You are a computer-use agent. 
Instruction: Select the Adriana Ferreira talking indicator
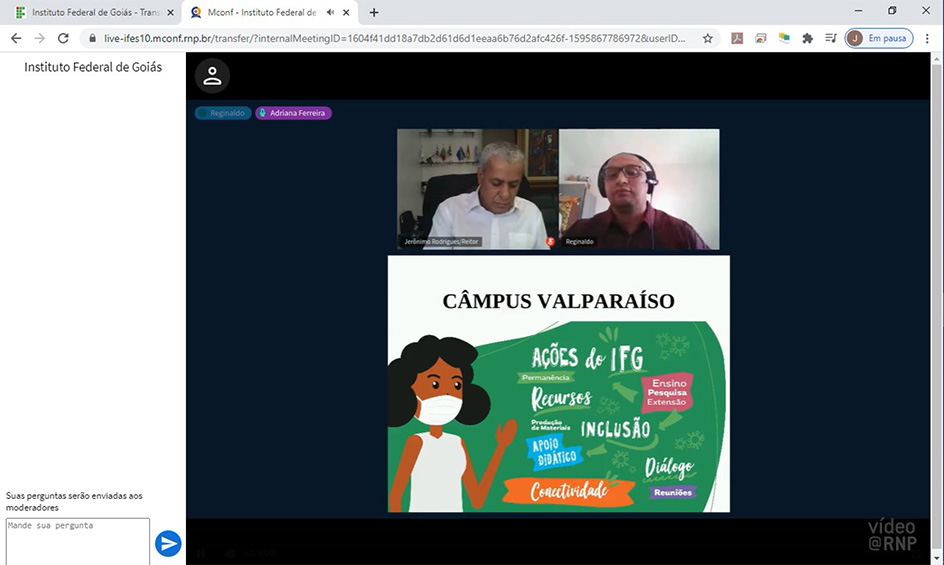[293, 113]
